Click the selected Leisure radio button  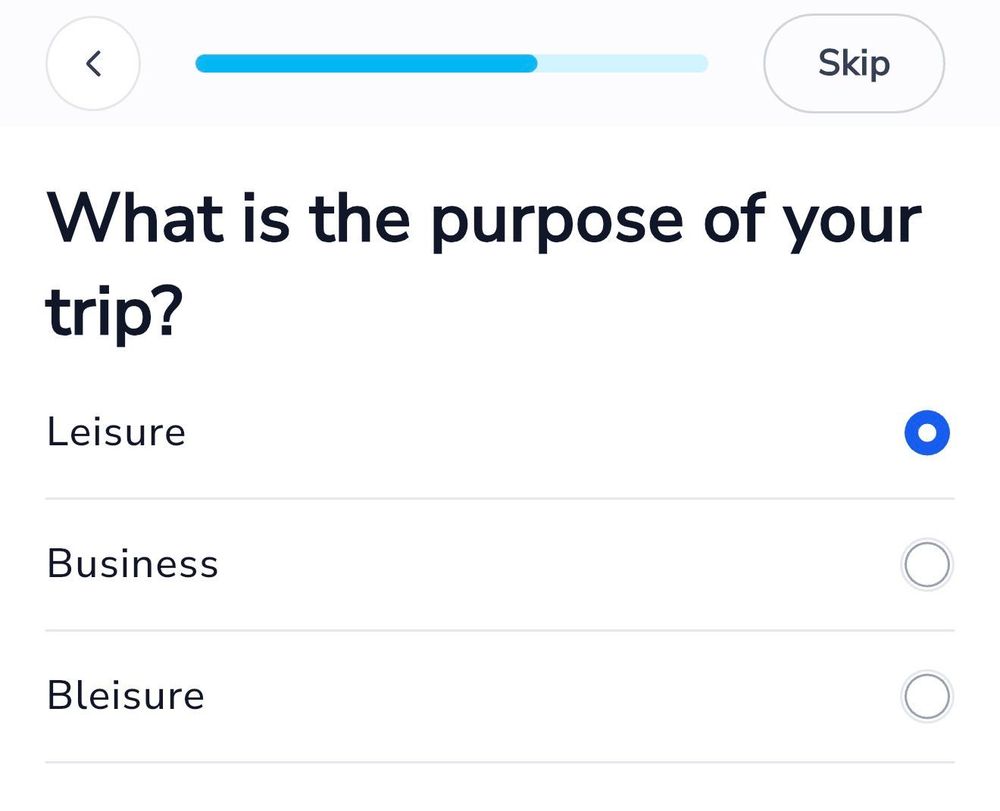click(x=926, y=433)
